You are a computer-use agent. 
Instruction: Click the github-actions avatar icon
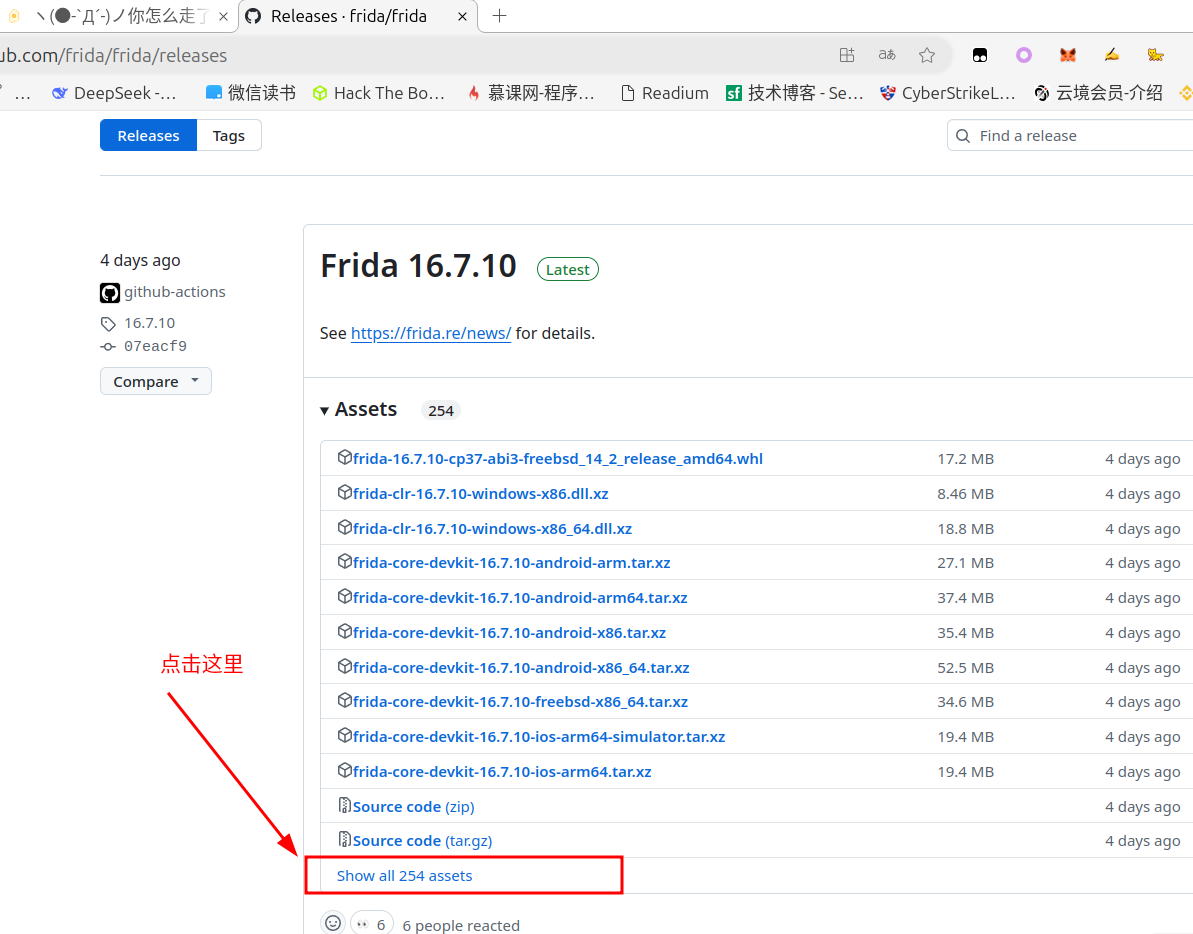click(110, 293)
